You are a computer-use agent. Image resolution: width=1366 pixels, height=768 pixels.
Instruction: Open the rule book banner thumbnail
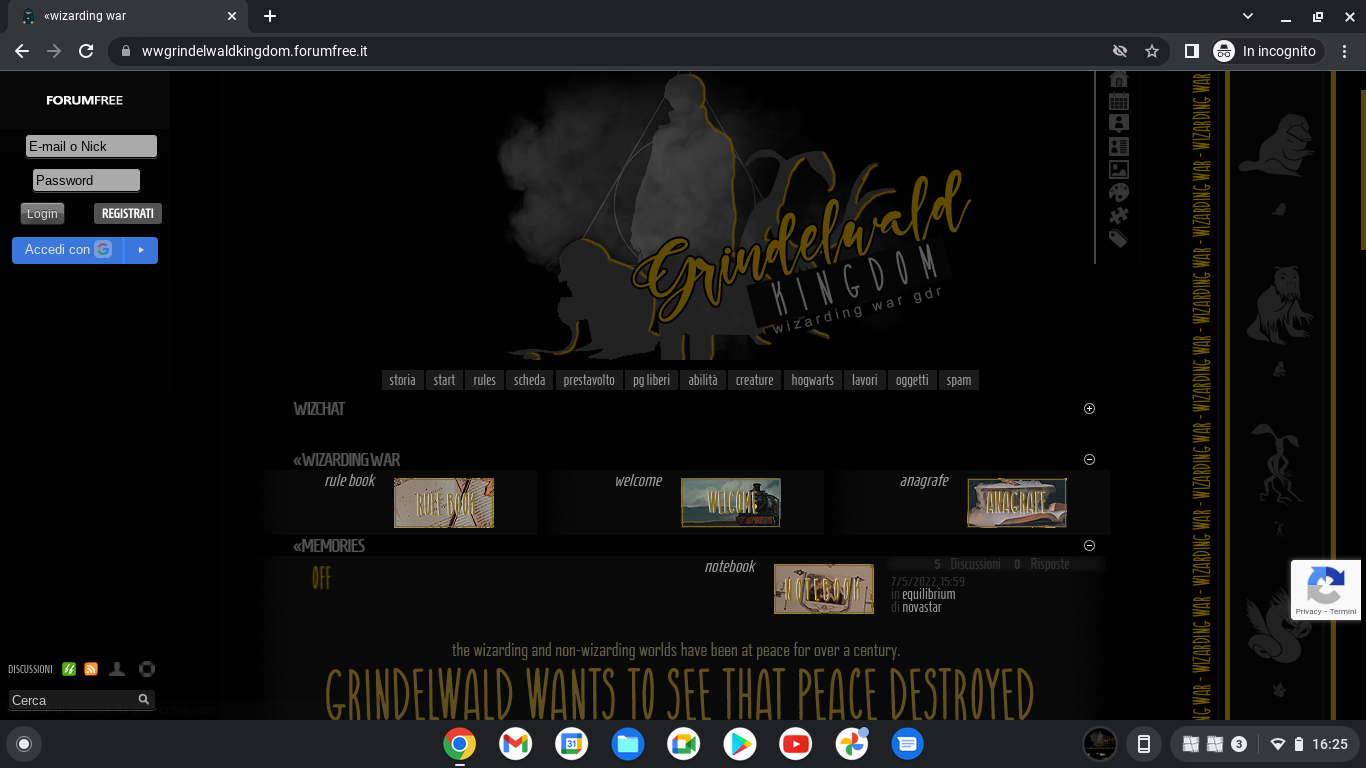point(444,502)
